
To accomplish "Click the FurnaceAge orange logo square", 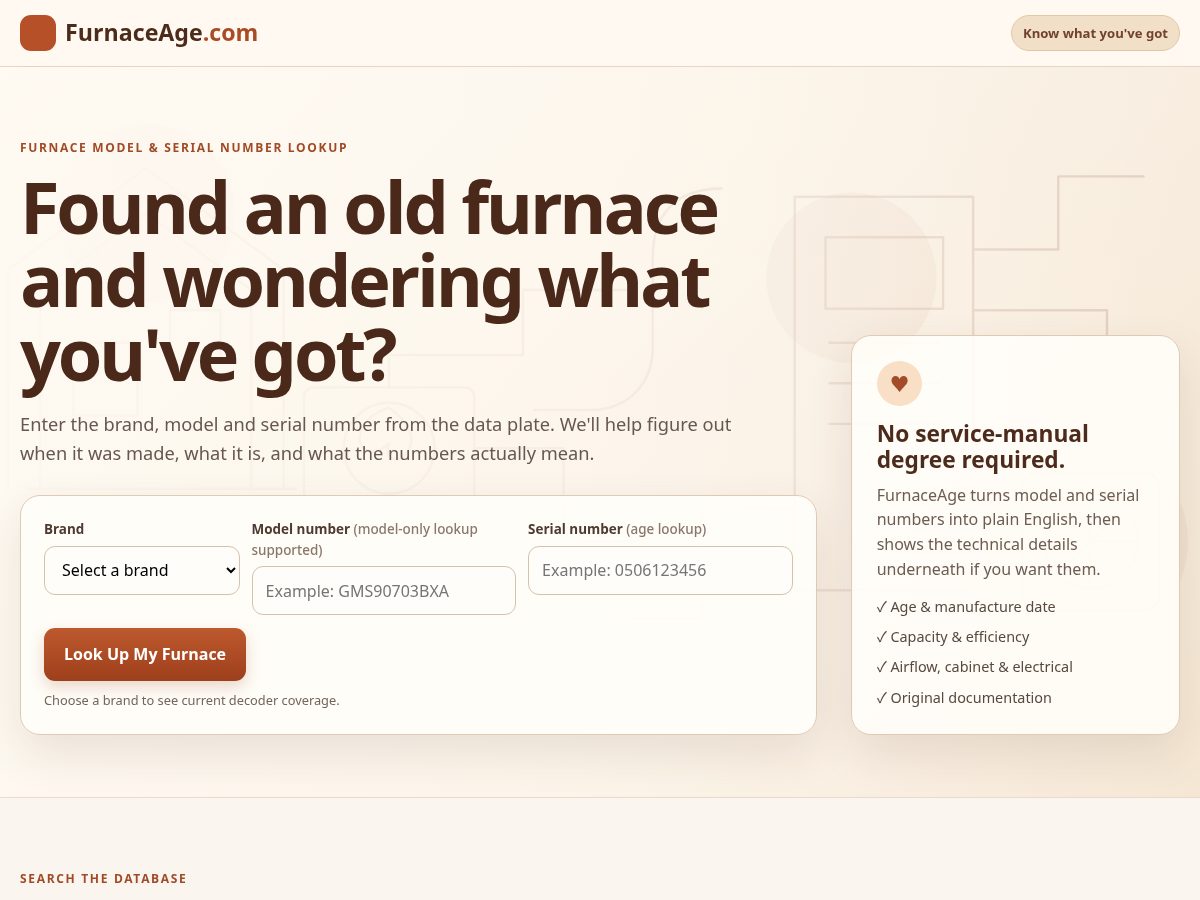I will tap(38, 33).
